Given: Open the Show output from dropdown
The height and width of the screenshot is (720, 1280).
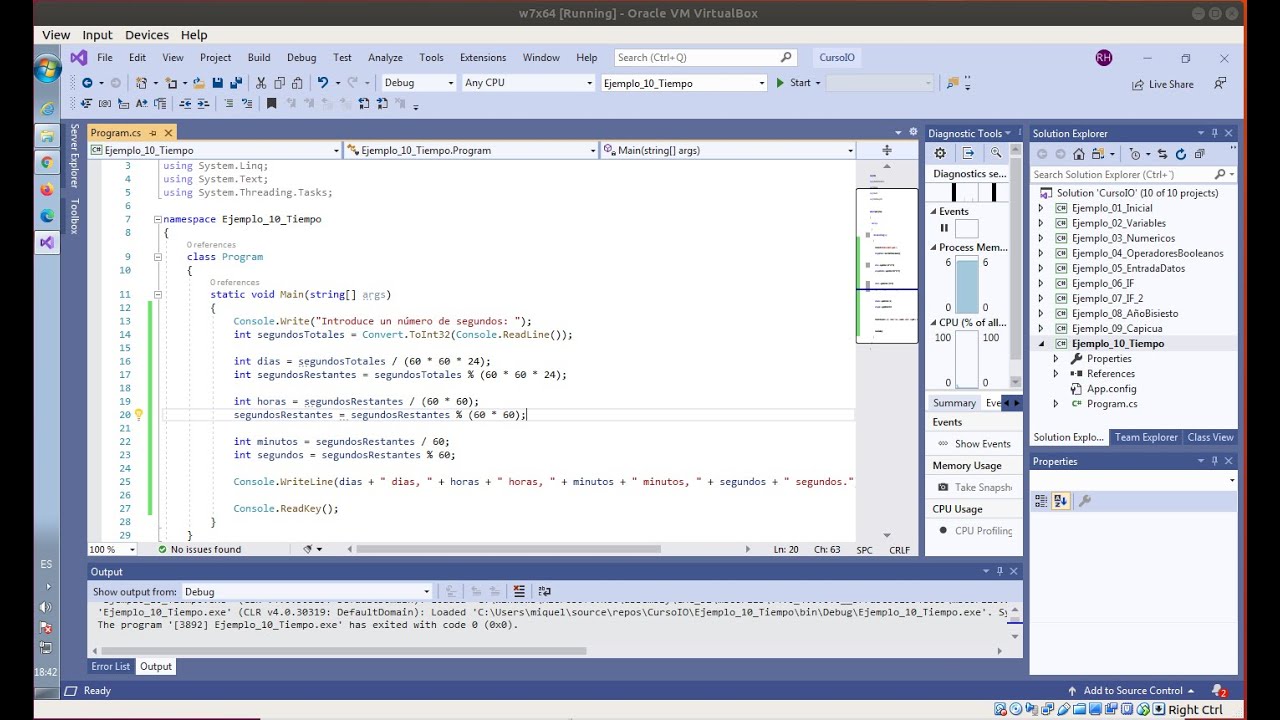Looking at the screenshot, I should [x=307, y=592].
